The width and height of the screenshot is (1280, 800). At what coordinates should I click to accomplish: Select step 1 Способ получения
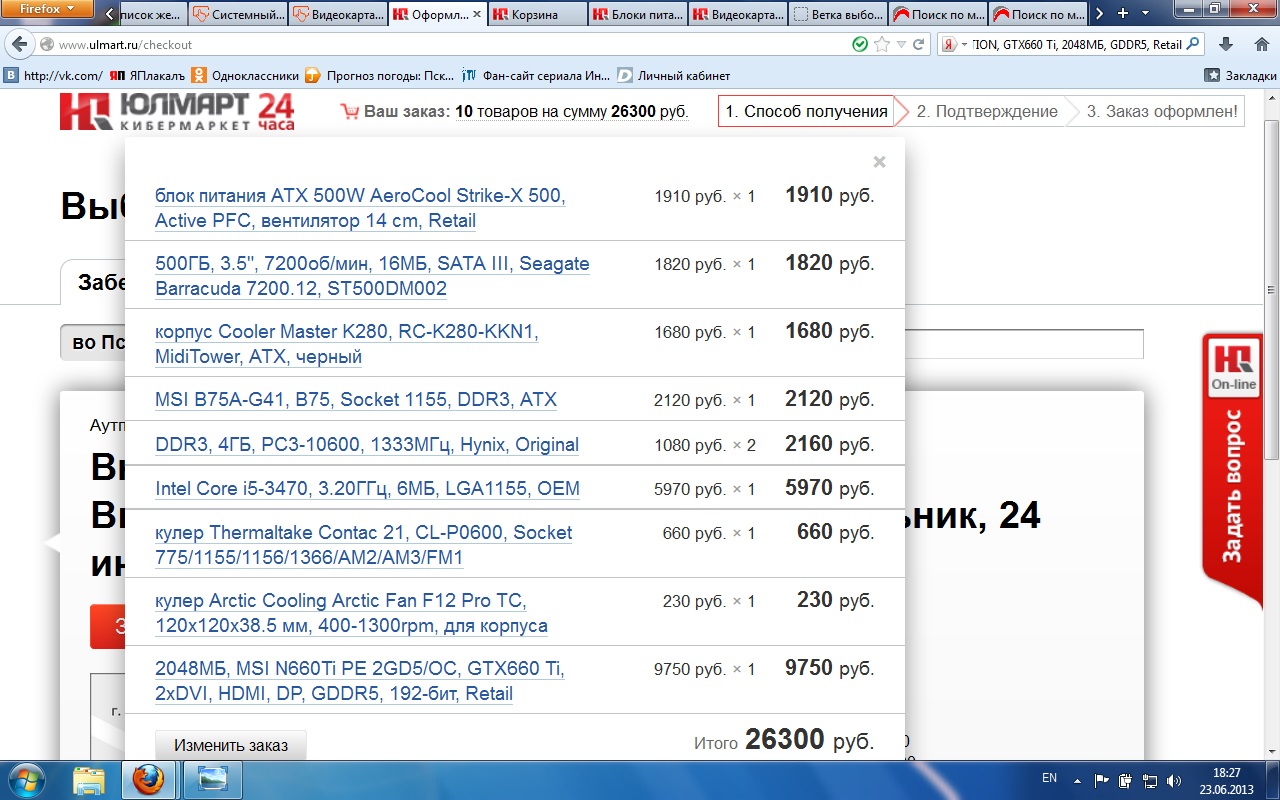[x=806, y=112]
